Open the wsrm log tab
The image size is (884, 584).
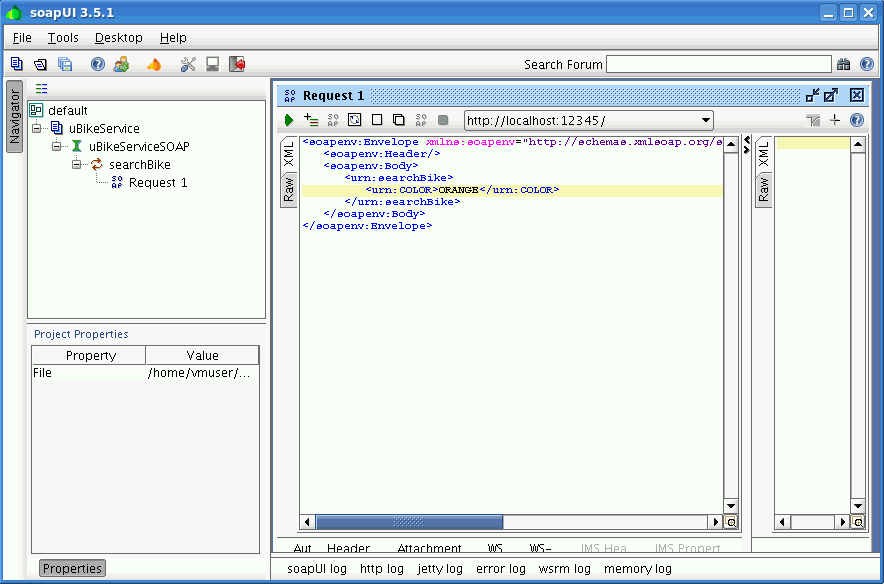coord(564,569)
